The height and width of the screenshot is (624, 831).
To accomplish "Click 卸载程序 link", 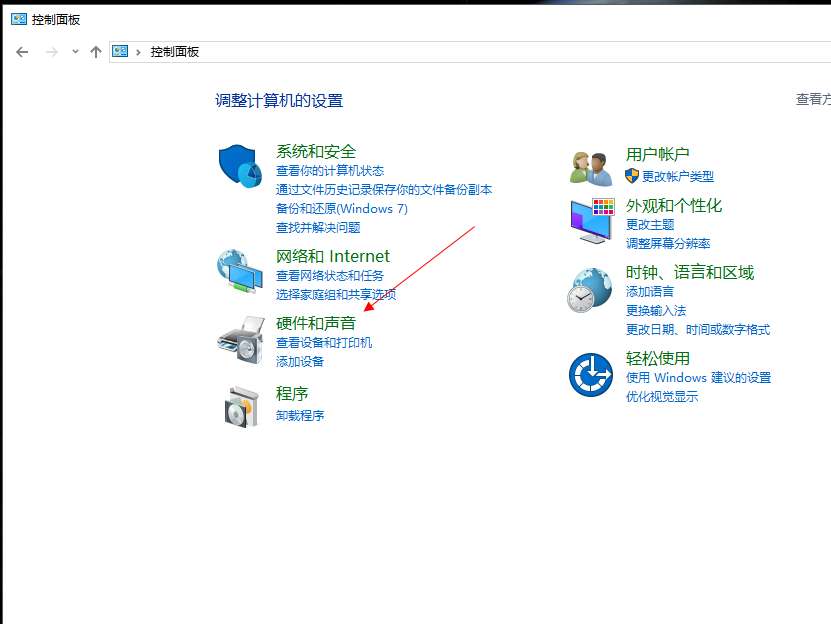I will pyautogui.click(x=299, y=416).
